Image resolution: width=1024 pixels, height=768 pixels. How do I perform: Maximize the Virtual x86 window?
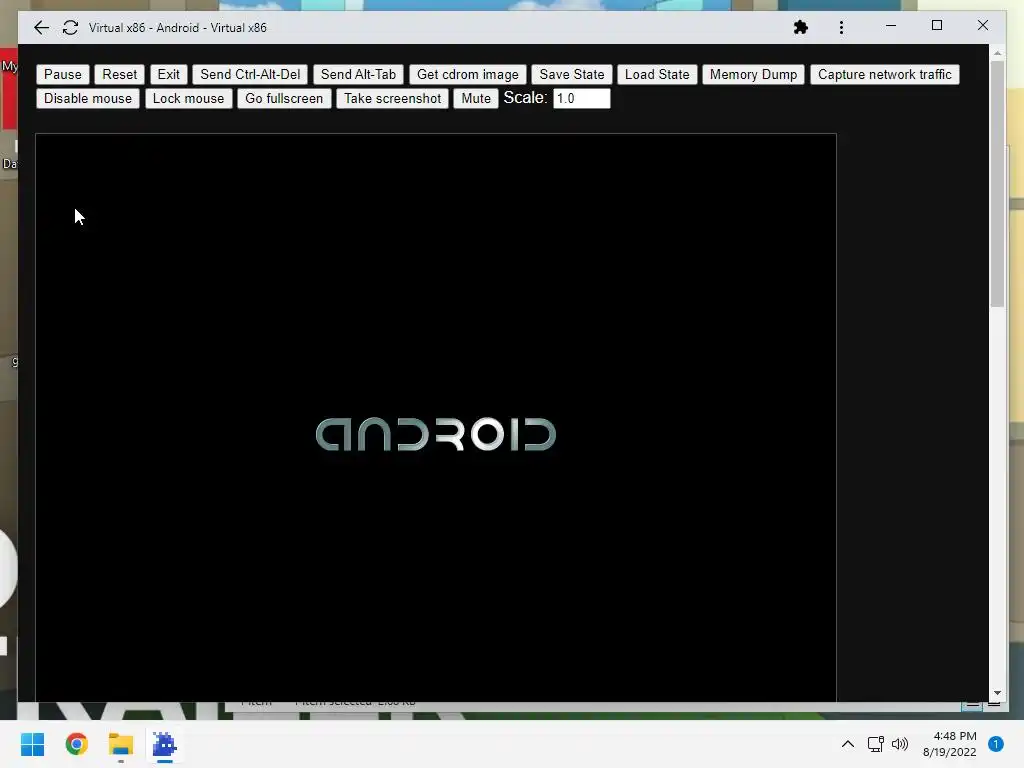point(937,25)
